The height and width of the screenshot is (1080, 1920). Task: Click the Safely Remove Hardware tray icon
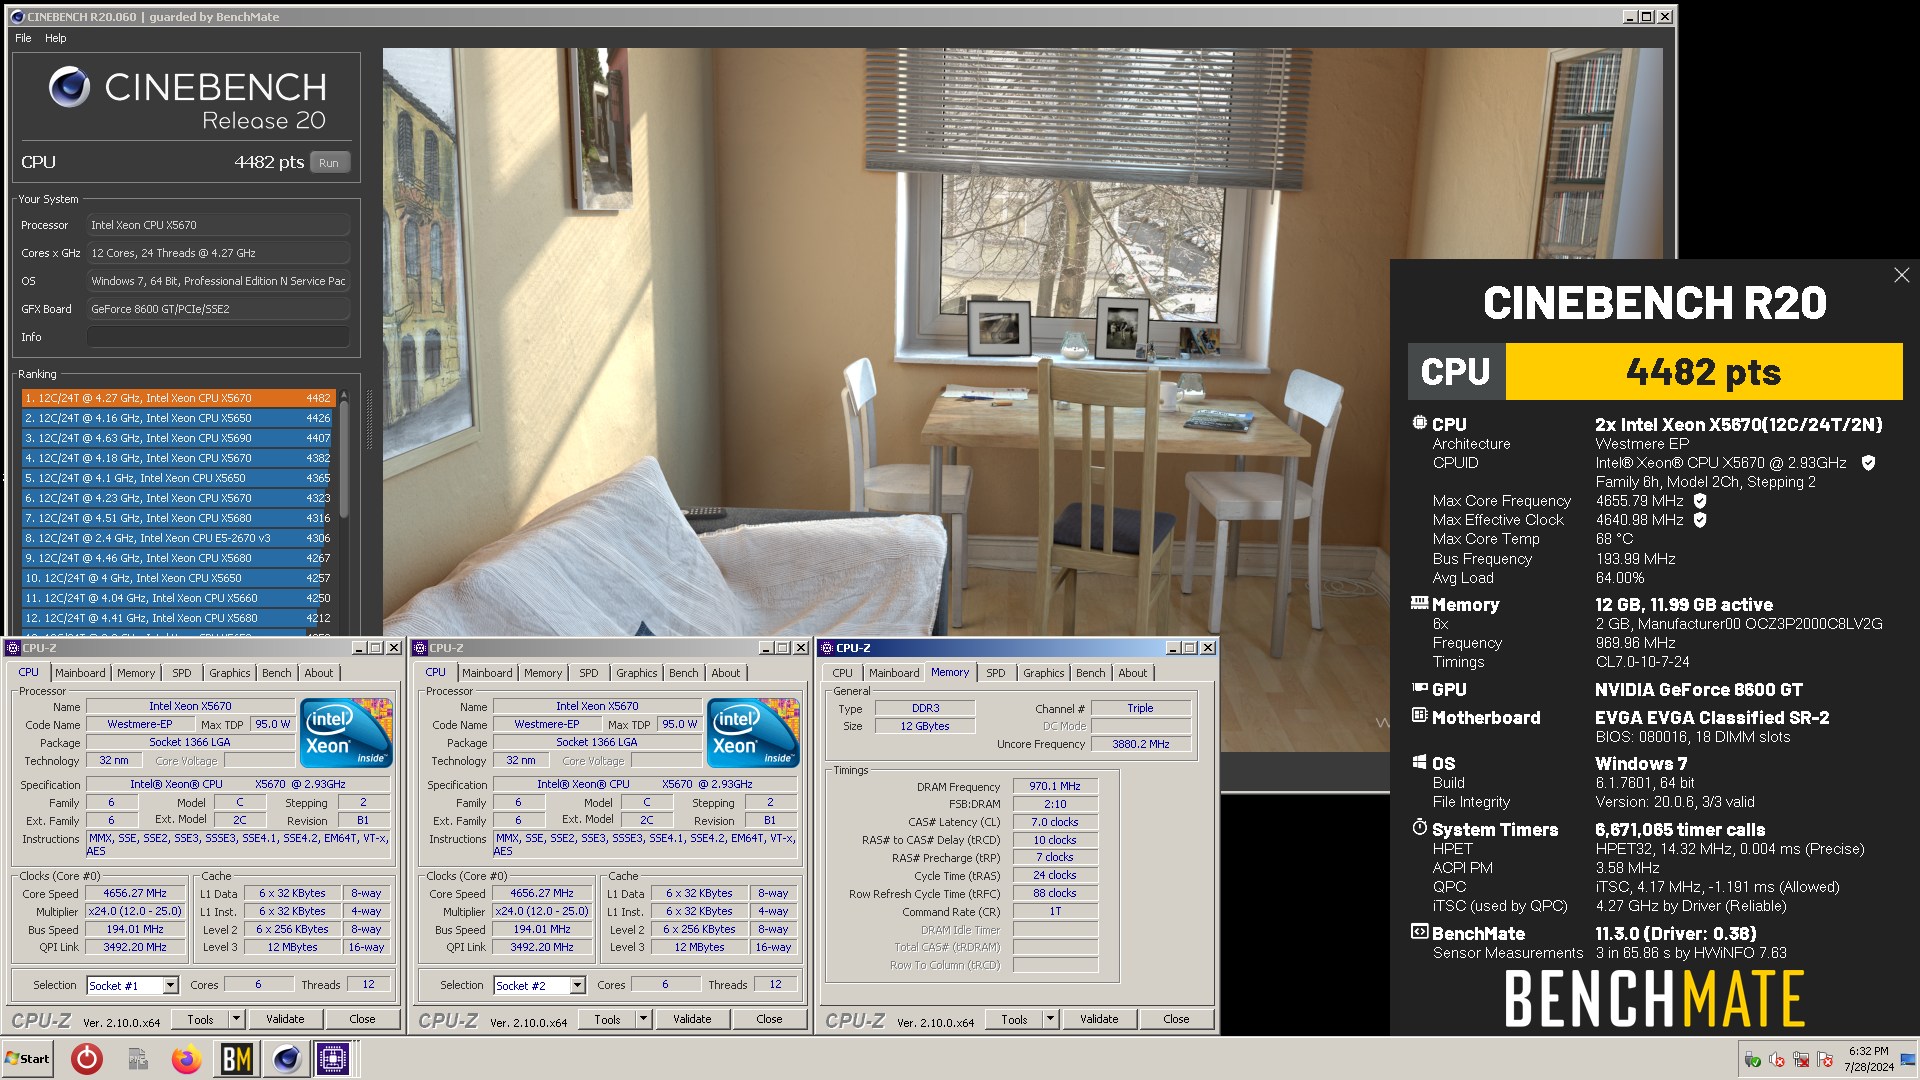pos(1752,1060)
